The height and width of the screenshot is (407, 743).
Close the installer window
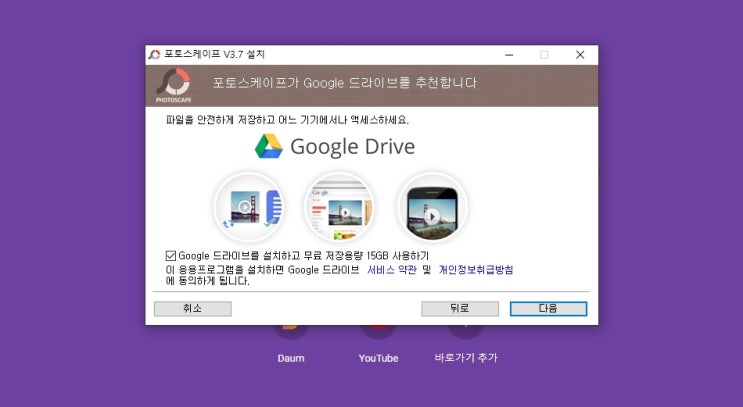(x=580, y=55)
